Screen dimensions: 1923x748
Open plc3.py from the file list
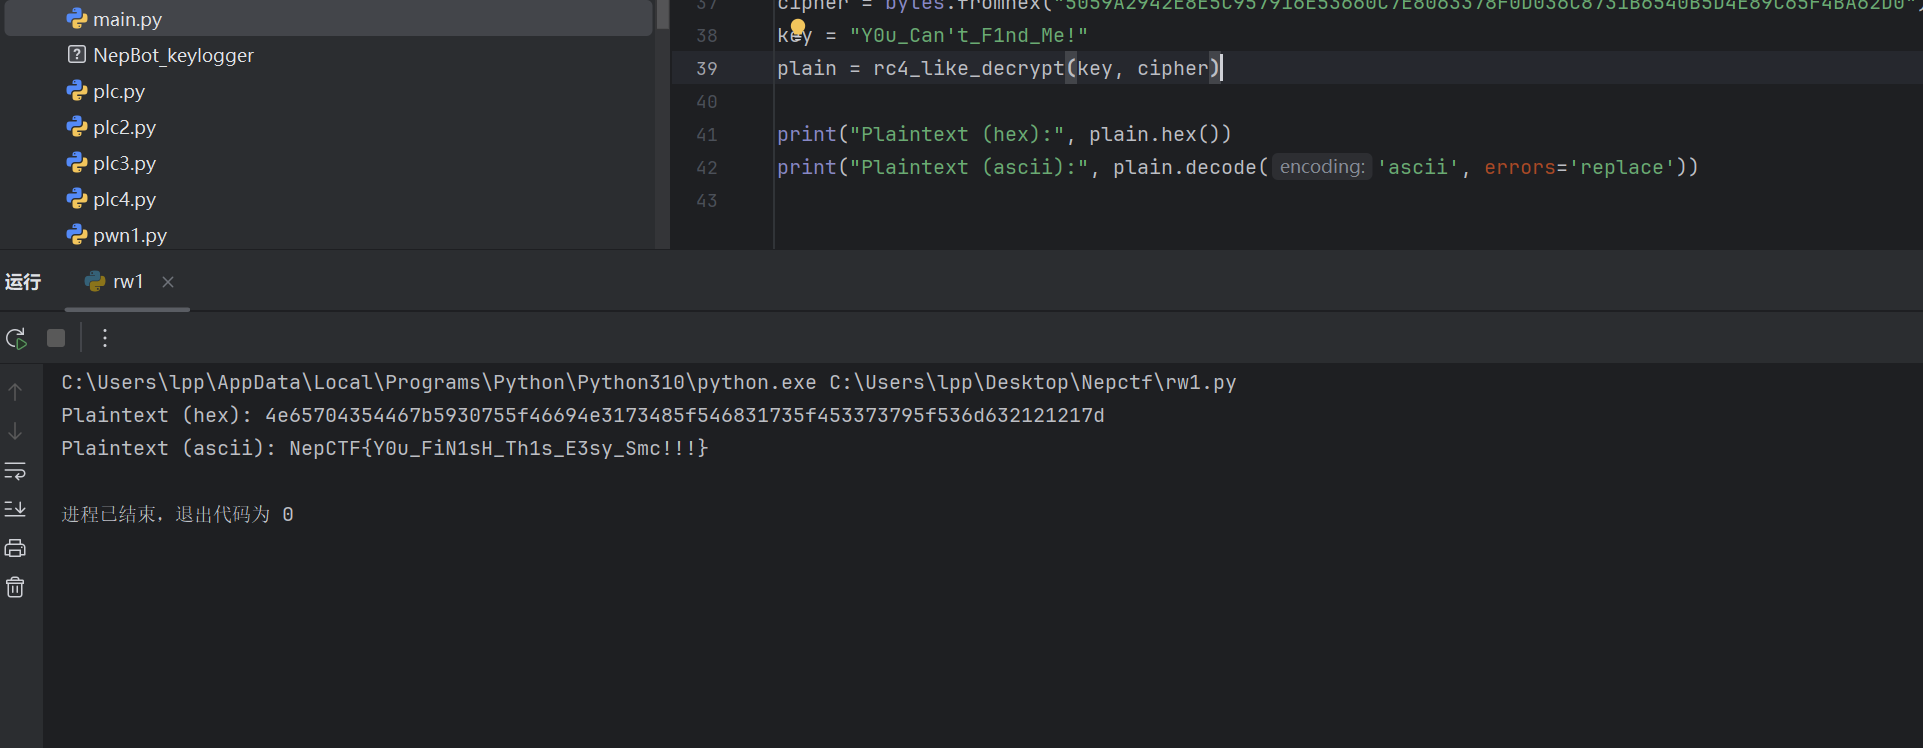pos(124,163)
